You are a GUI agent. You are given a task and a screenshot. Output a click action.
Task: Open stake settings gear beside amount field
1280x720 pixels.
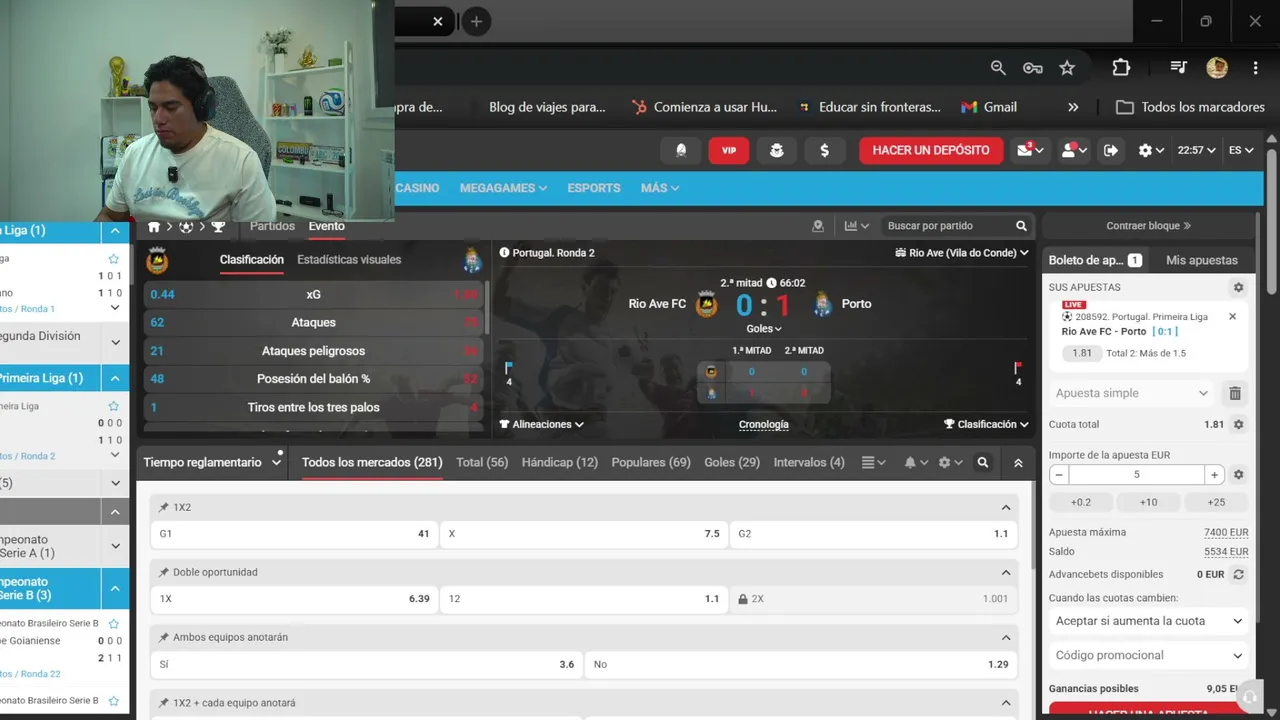[1238, 475]
